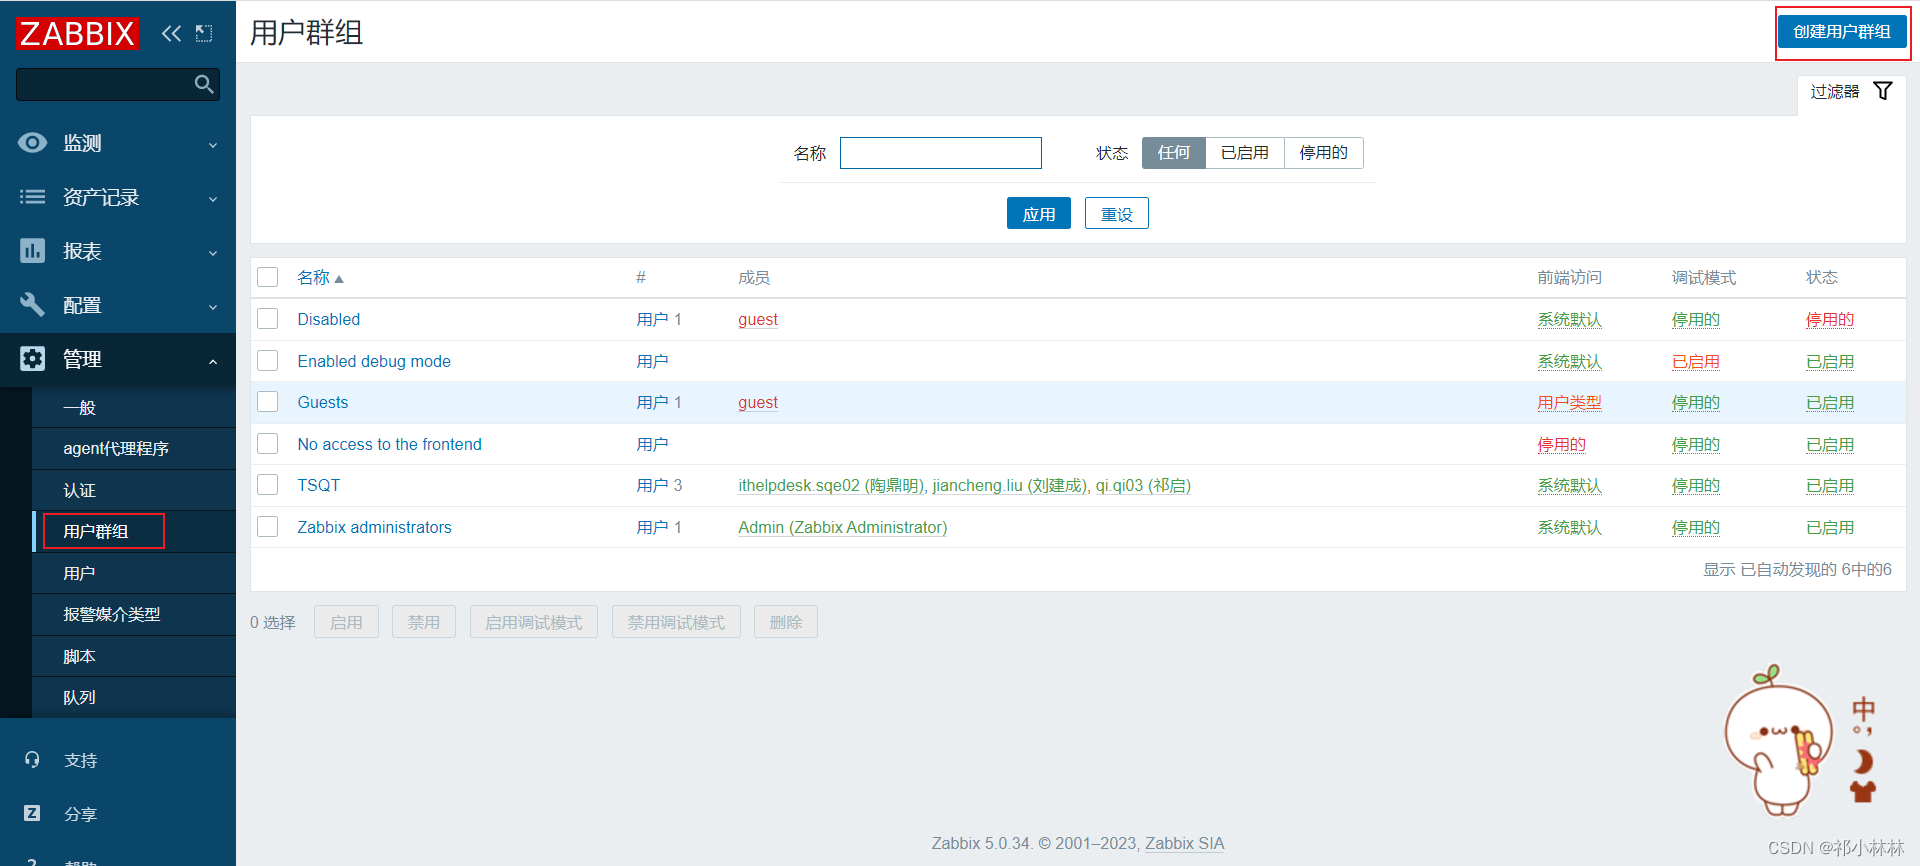The height and width of the screenshot is (866, 1920).
Task: Click the 配置 wrench icon
Action: 32,305
